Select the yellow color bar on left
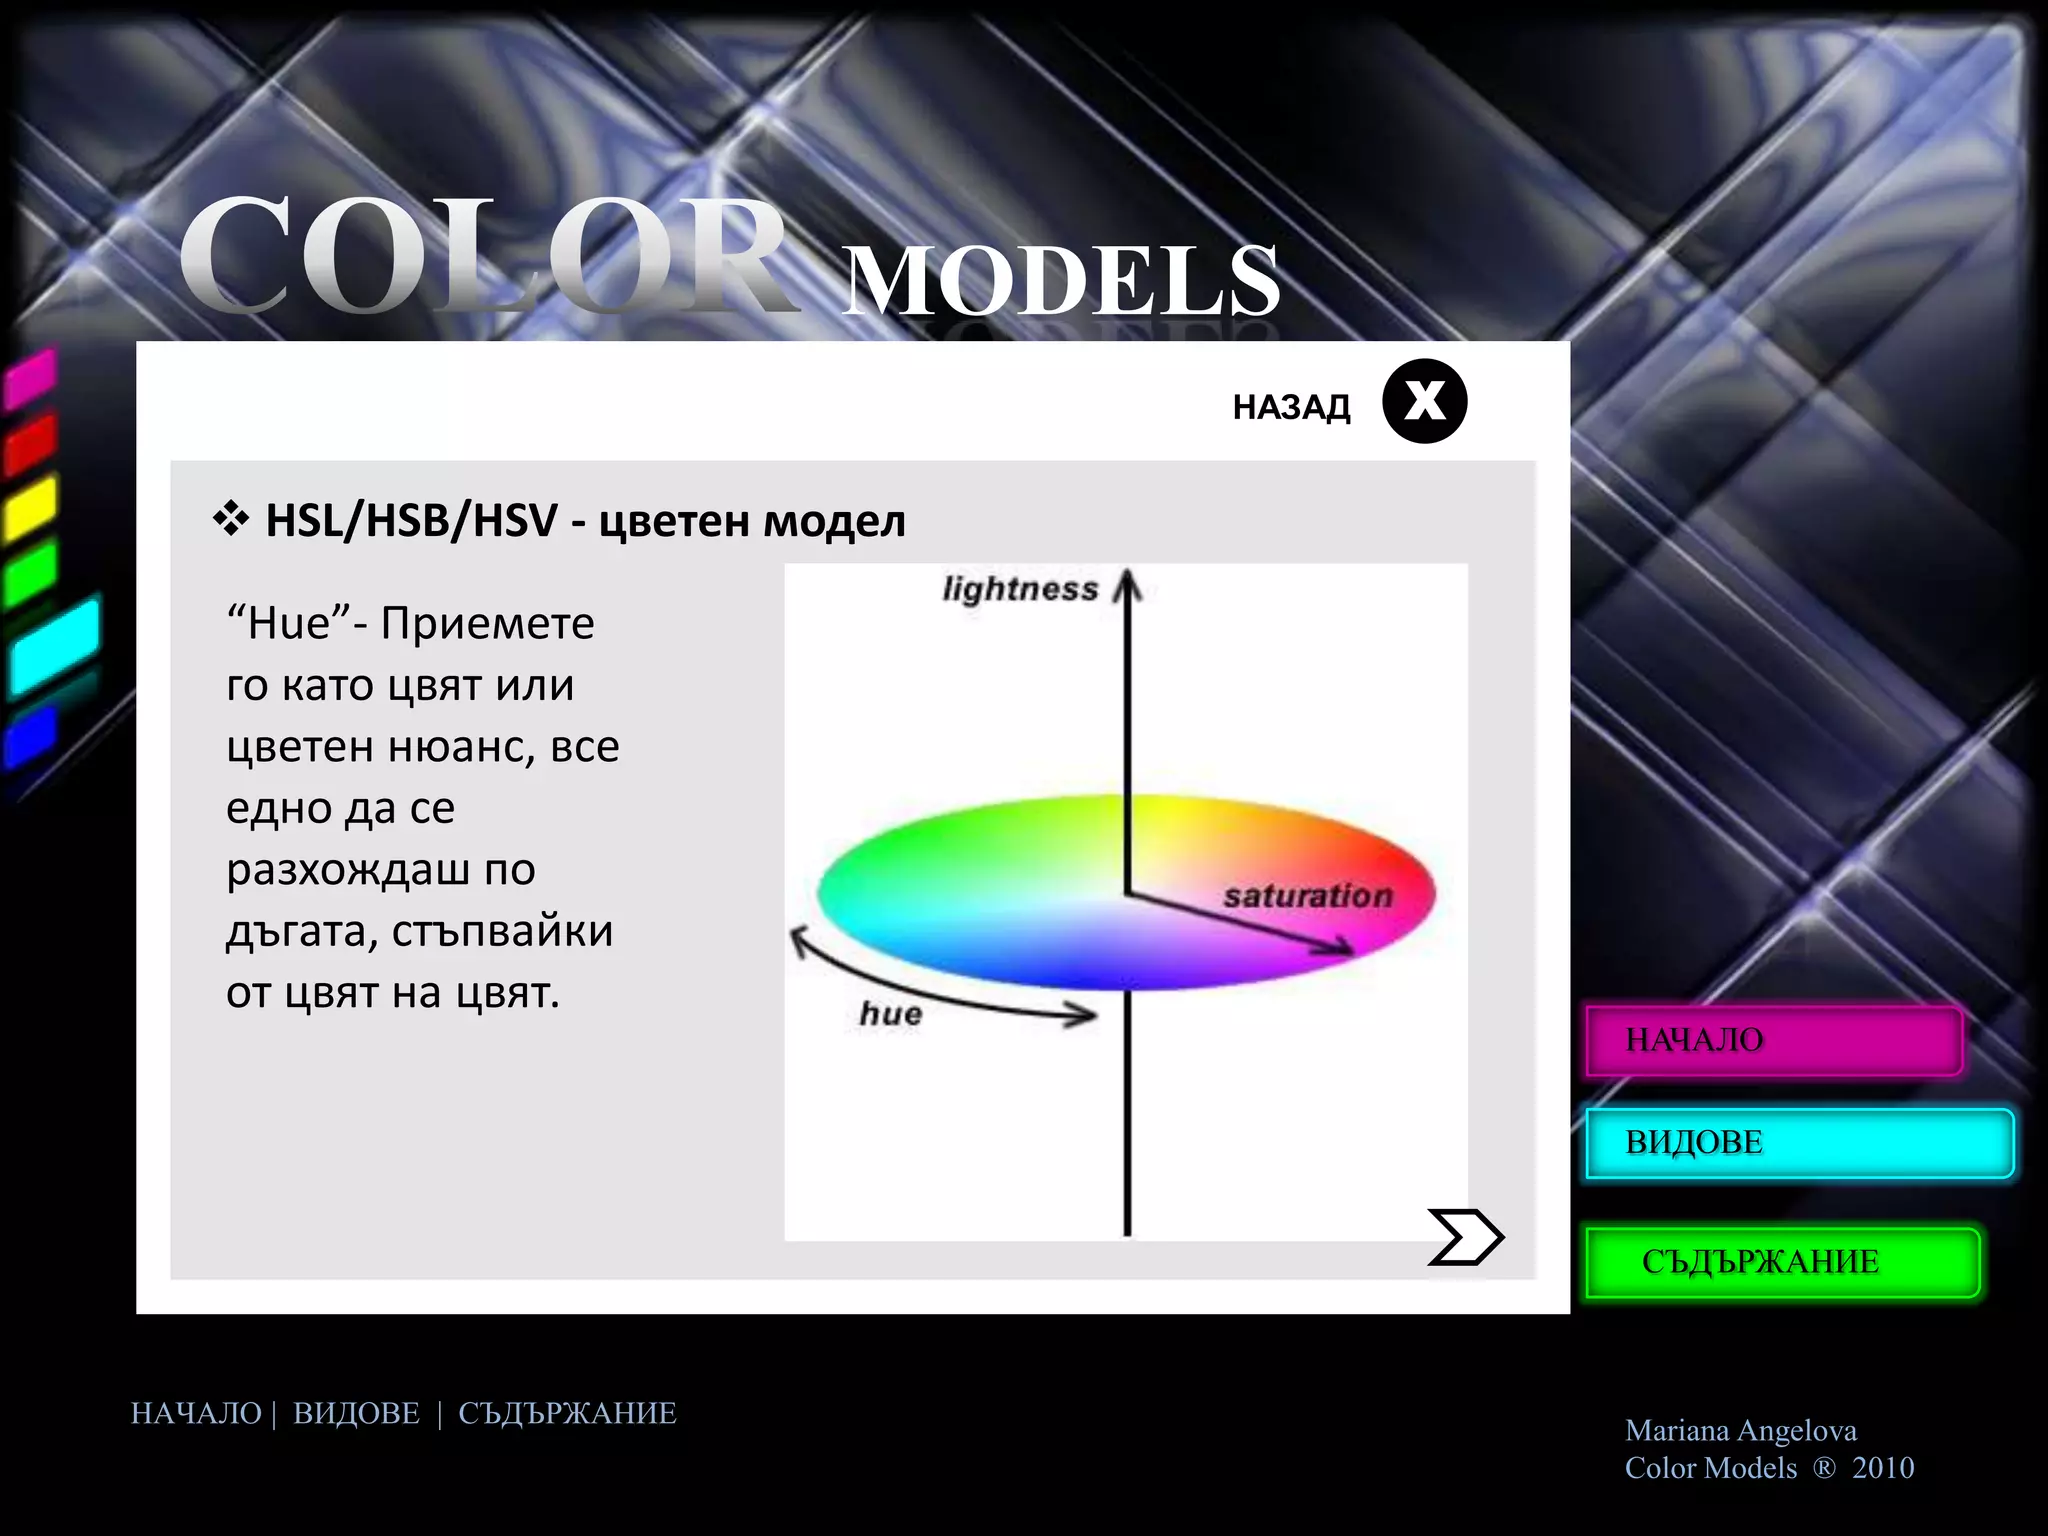2048x1536 pixels. pyautogui.click(x=30, y=509)
